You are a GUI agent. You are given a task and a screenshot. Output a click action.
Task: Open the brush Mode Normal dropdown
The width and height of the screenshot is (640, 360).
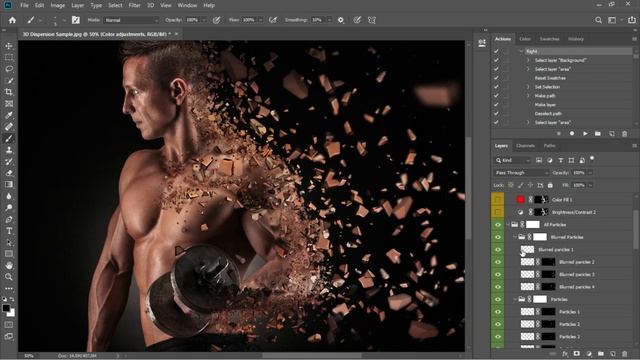click(131, 20)
